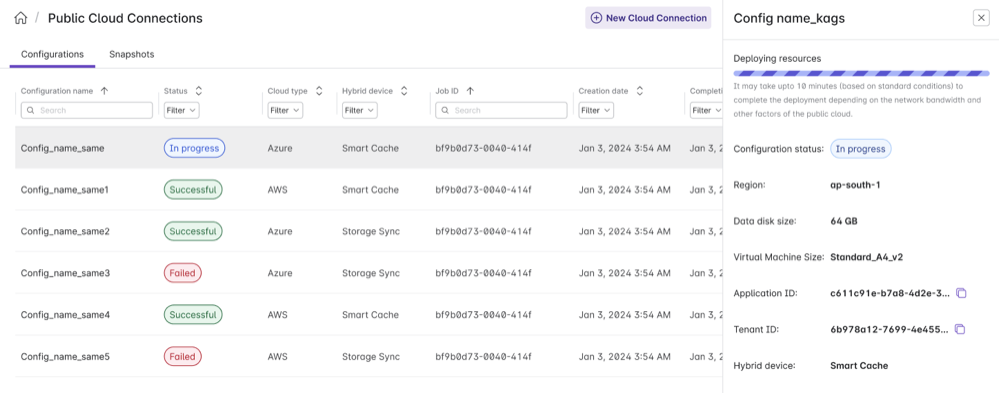Focus the Job ID search field
This screenshot has width=999, height=393.
click(501, 110)
